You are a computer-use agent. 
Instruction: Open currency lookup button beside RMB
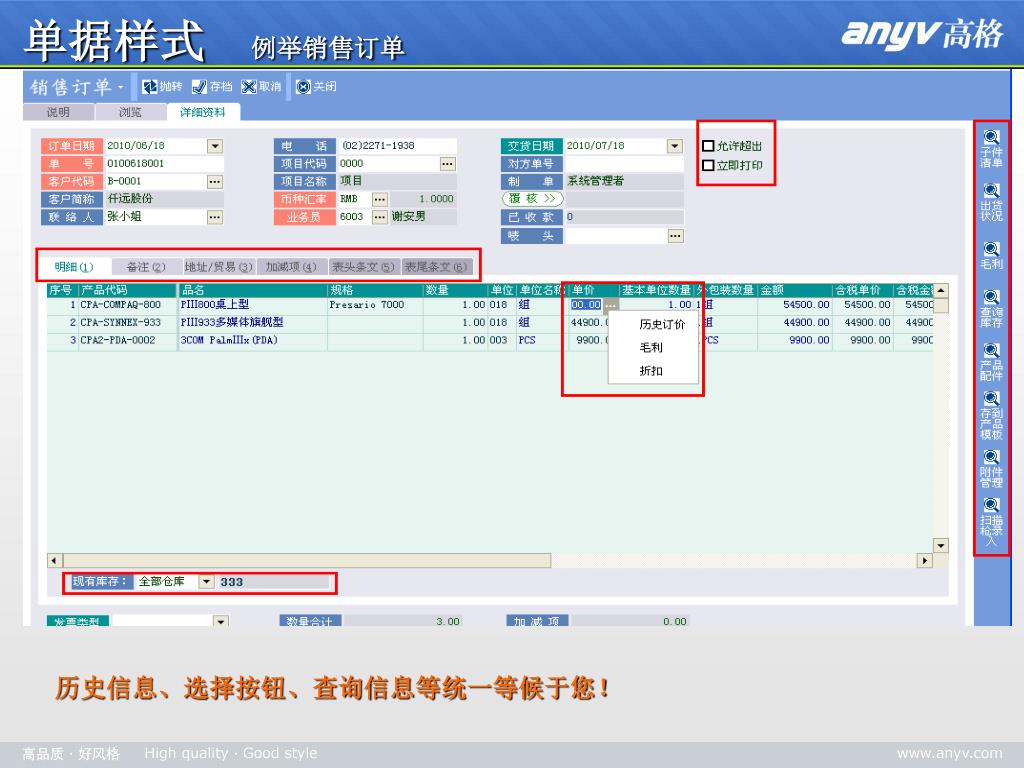tap(380, 199)
